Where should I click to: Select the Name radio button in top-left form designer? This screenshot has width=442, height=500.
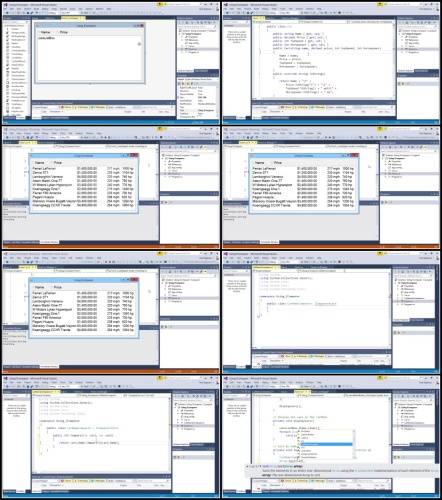point(45,32)
